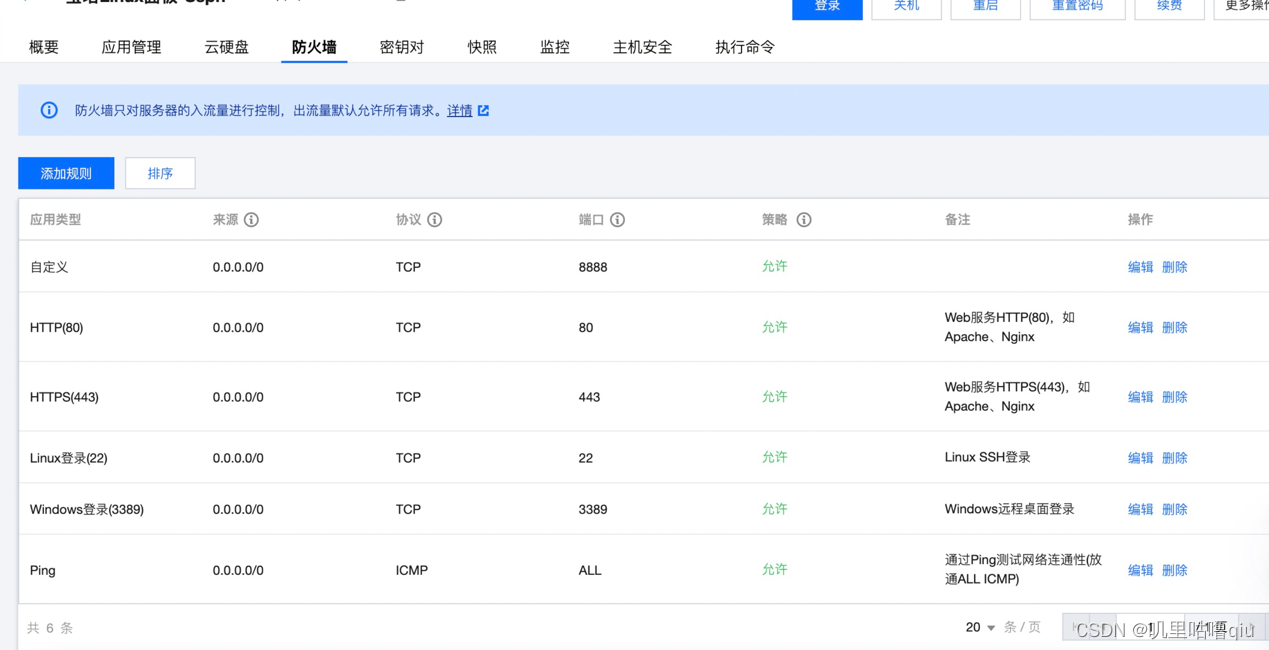The width and height of the screenshot is (1269, 650).
Task: Click the 共 6 条 total count text
Action: pos(50,628)
